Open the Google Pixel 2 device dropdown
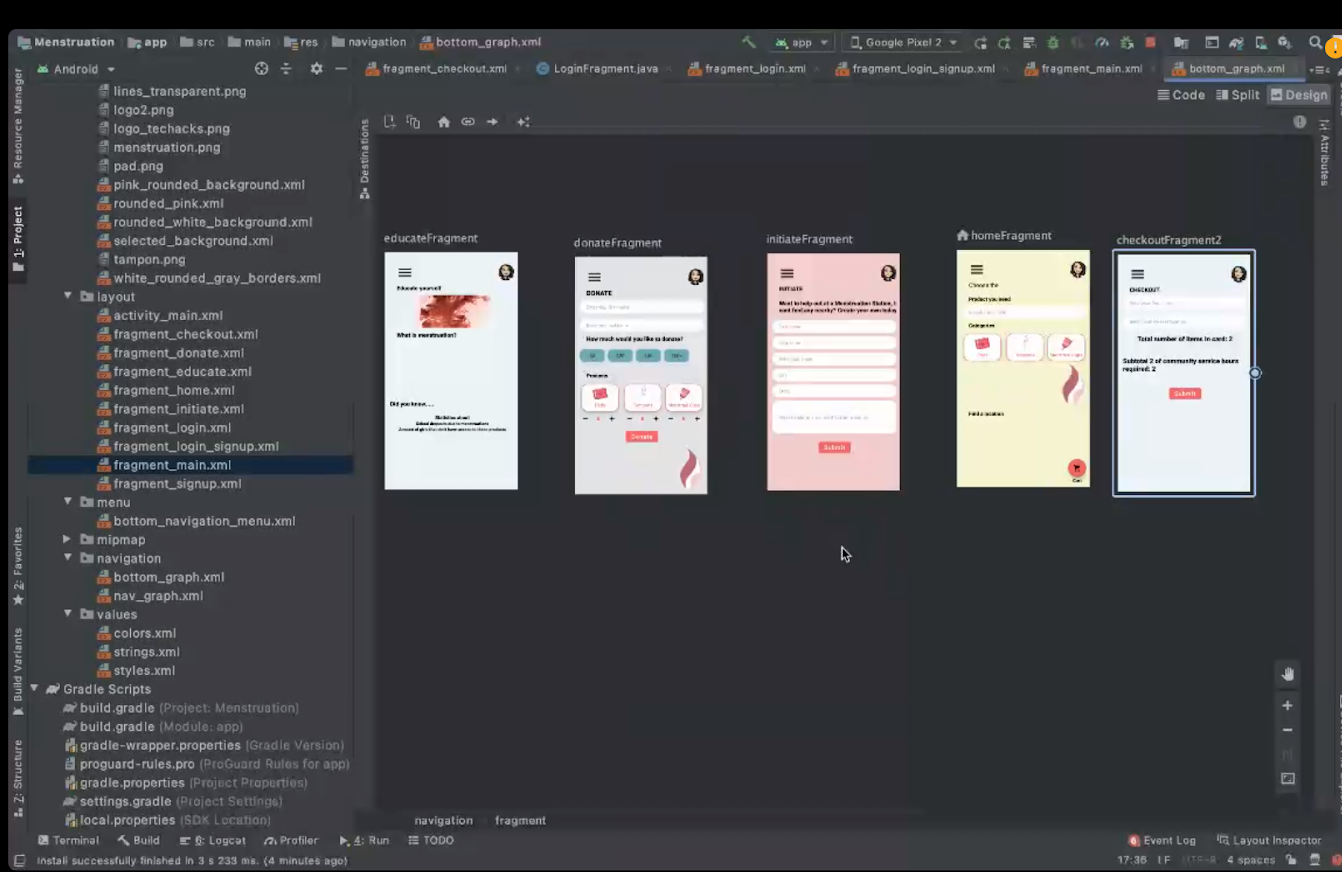1342x872 pixels. [904, 43]
